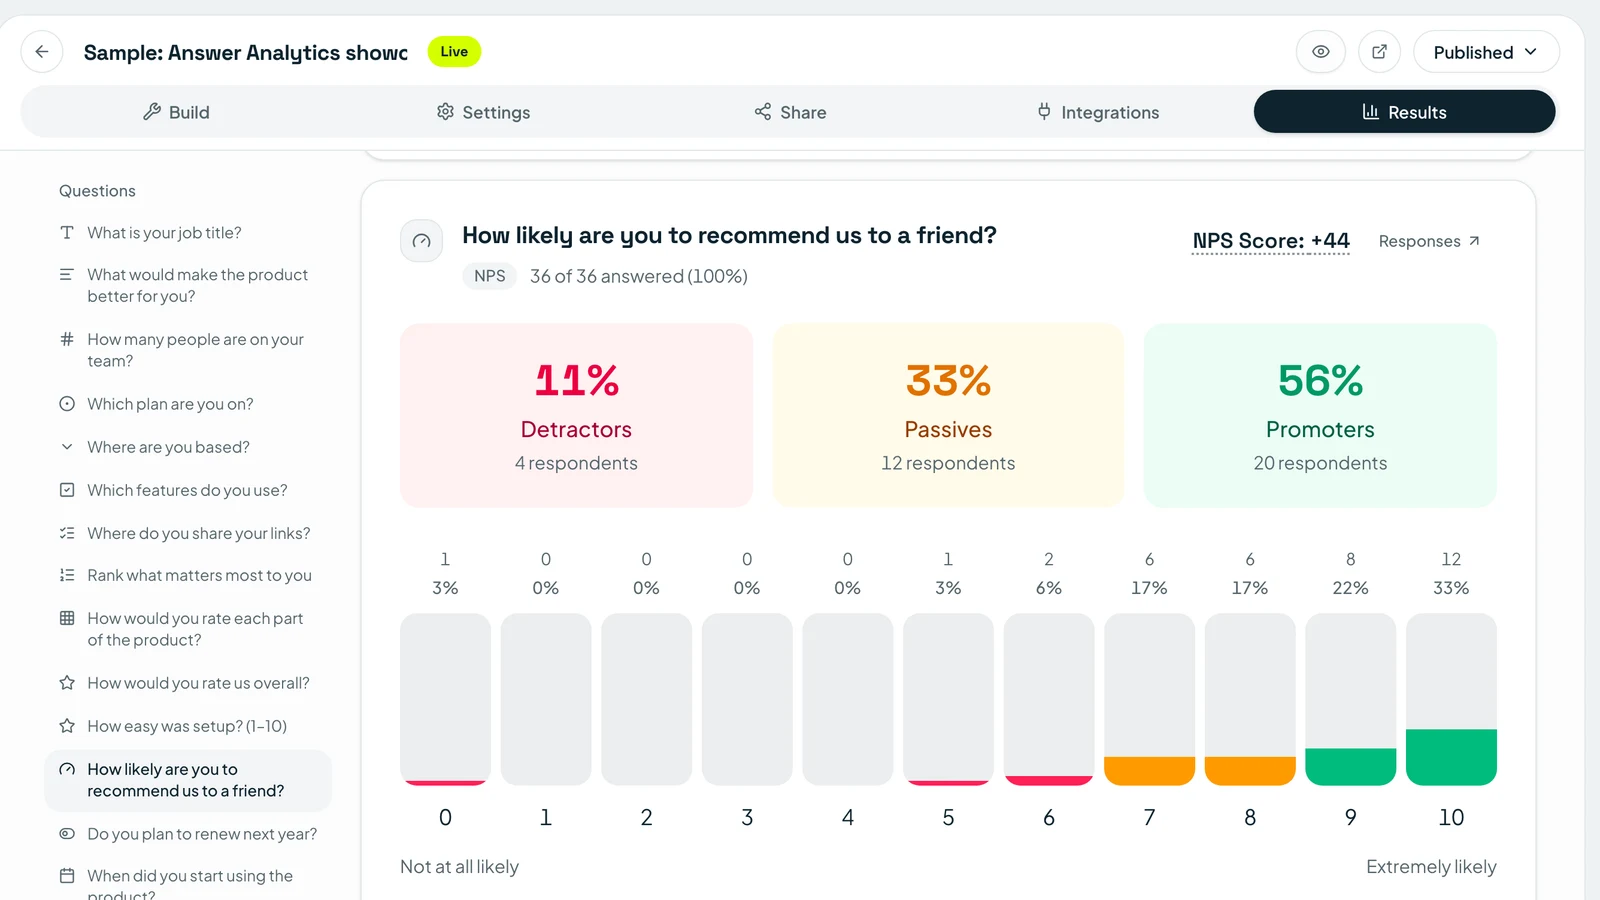1600x900 pixels.
Task: Click '36 of 36 answered (100%)' text
Action: 639,276
